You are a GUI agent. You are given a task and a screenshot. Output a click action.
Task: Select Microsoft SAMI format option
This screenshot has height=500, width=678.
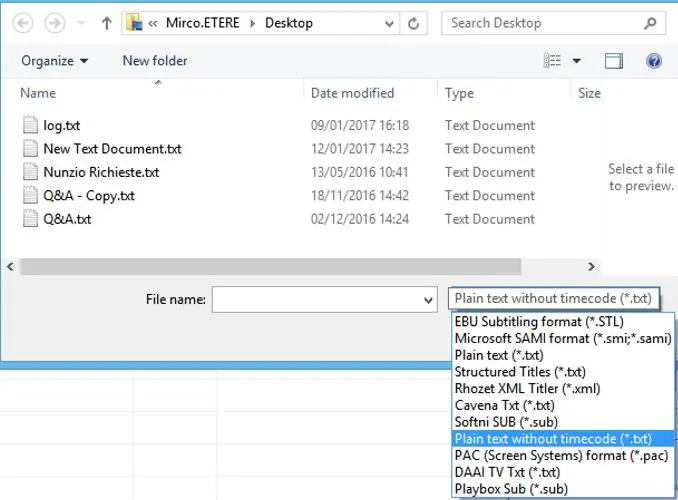tap(562, 339)
